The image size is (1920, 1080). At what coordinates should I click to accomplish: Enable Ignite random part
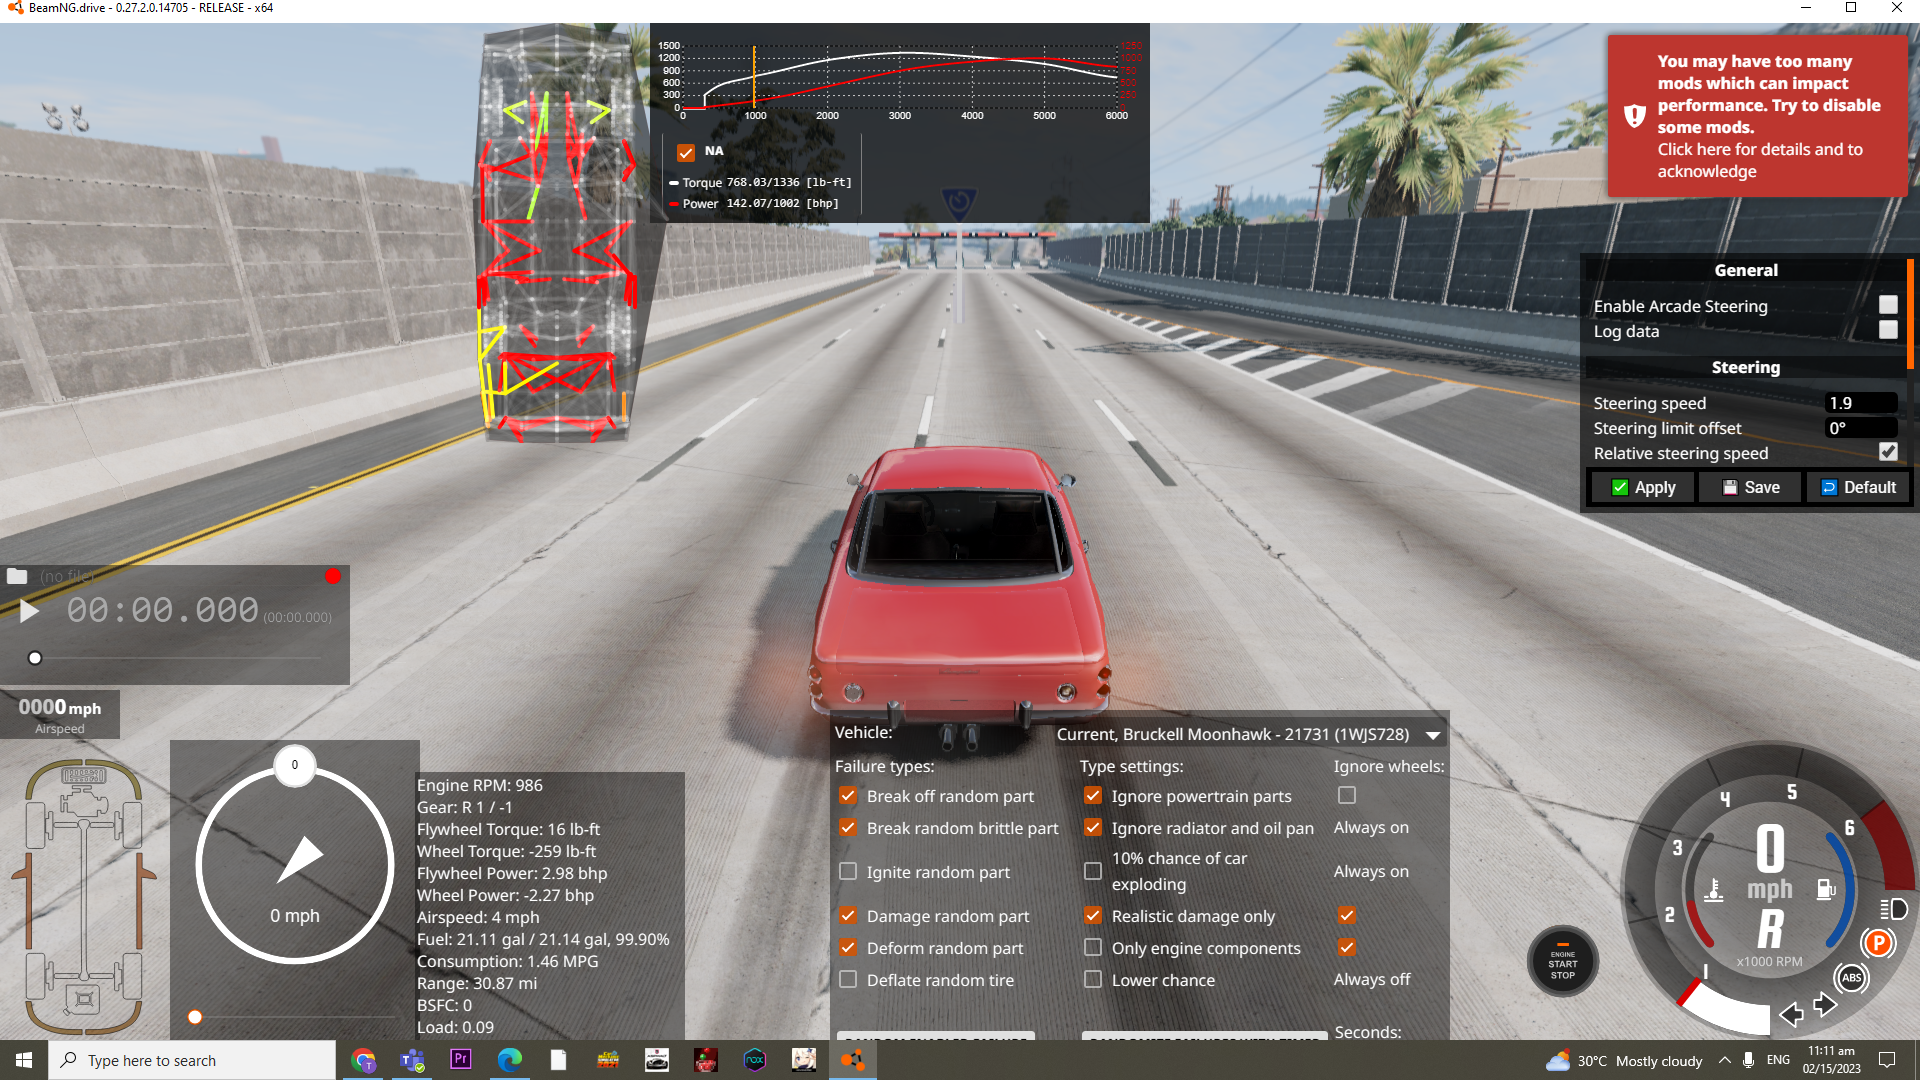[x=848, y=871]
